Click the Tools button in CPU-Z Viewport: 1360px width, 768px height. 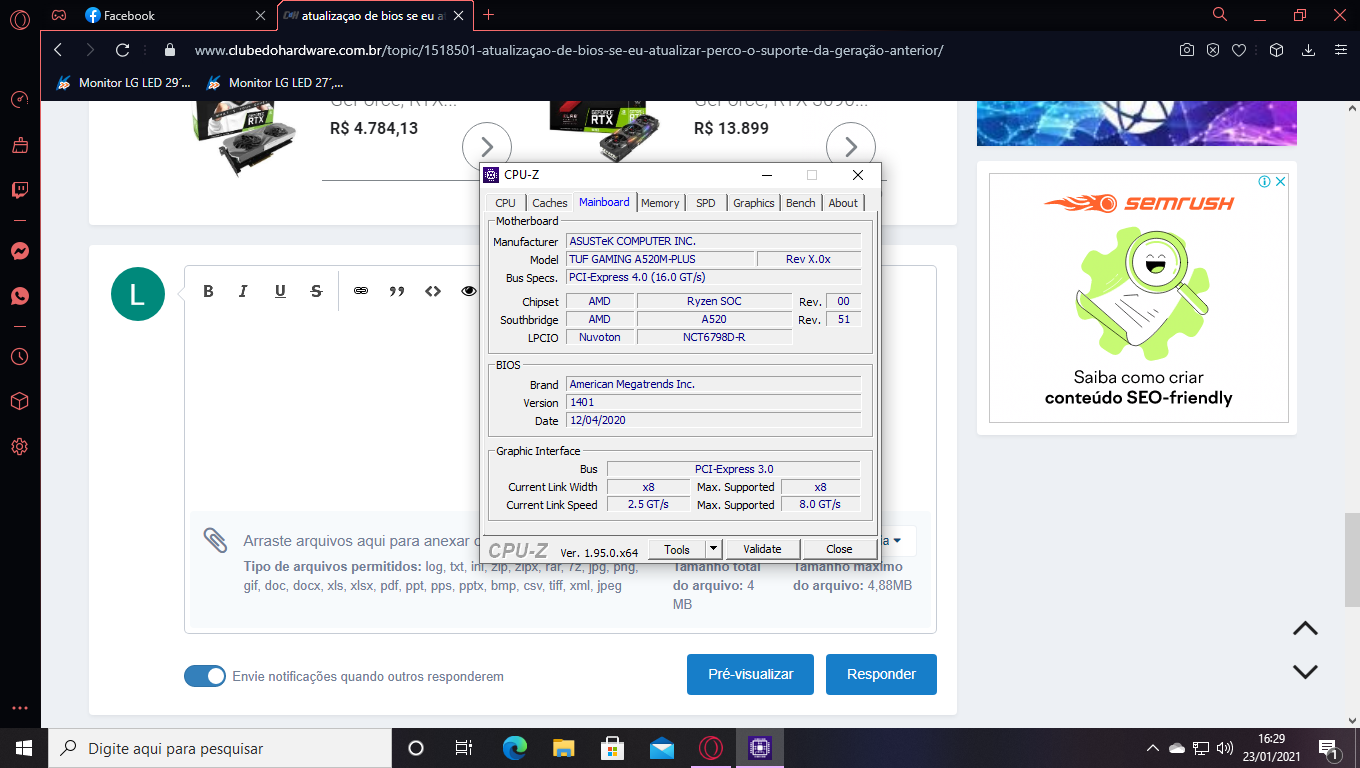coord(677,549)
